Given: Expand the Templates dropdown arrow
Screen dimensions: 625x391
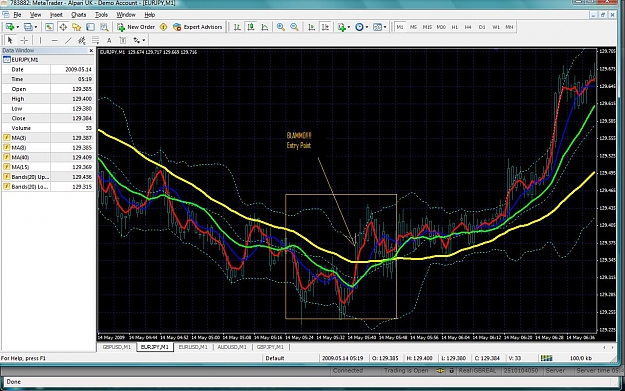Looking at the screenshot, I should point(385,27).
